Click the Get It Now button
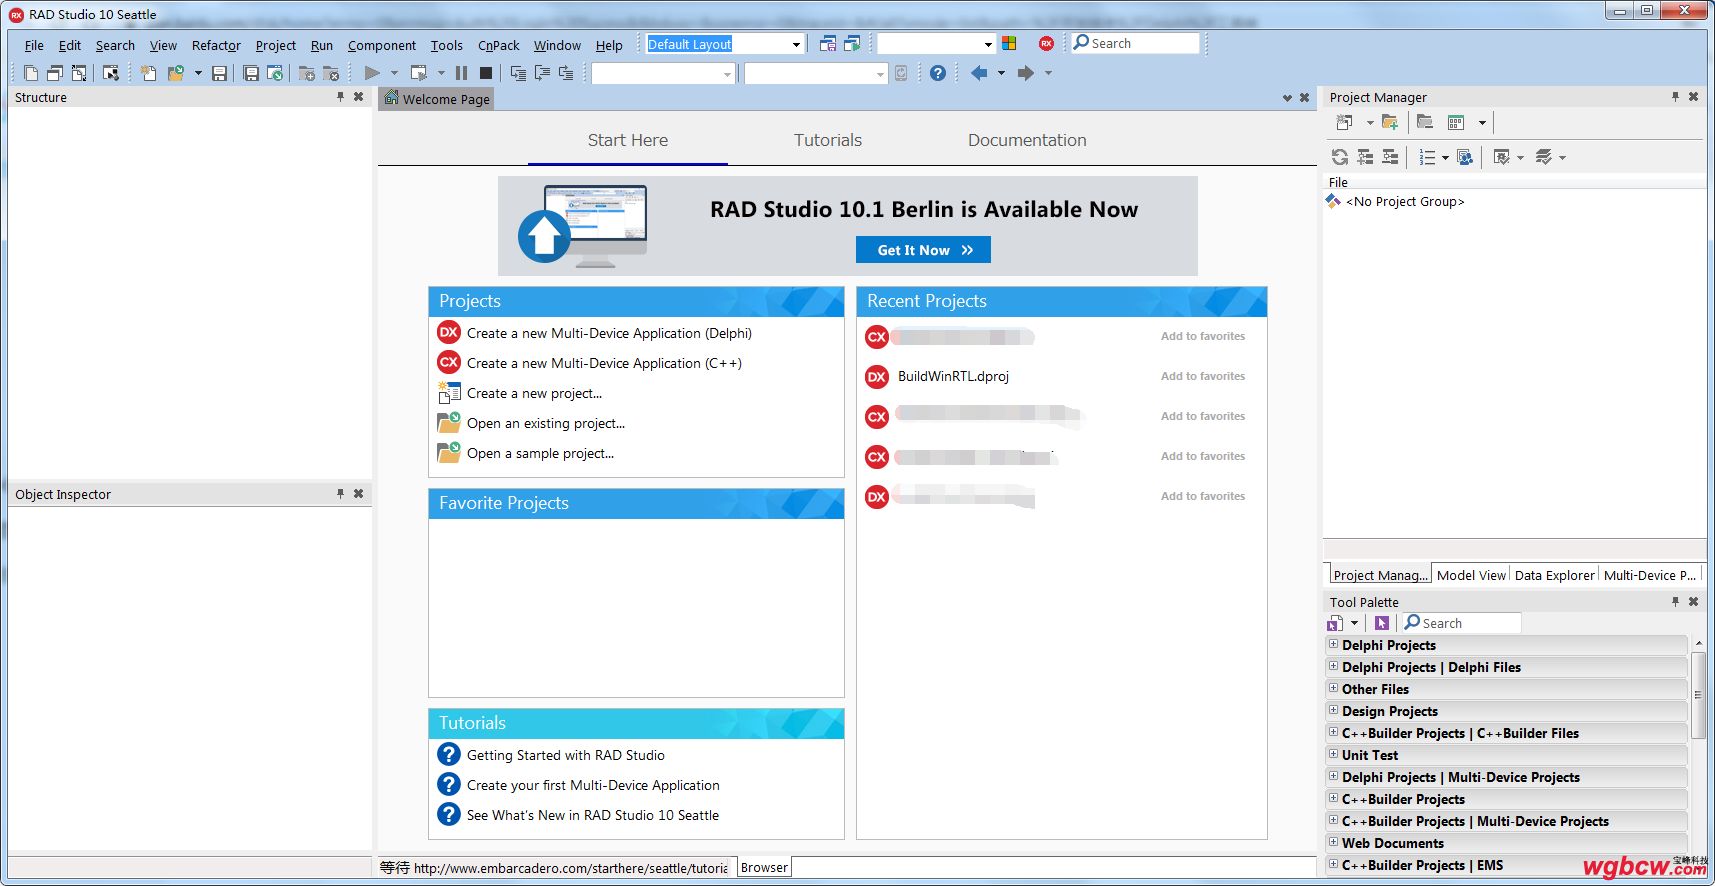Image resolution: width=1715 pixels, height=886 pixels. 923,250
